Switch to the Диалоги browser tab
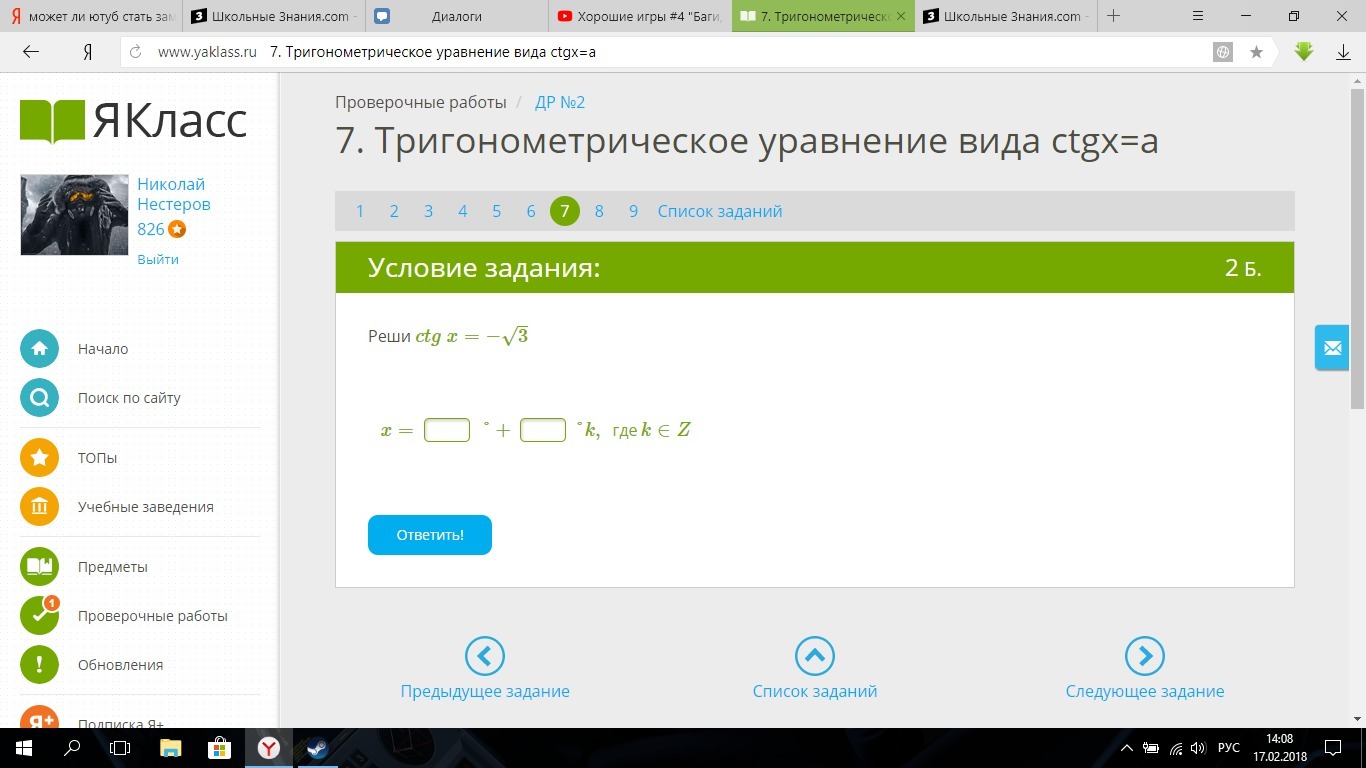Screen dimensions: 1366x768 pos(456,16)
